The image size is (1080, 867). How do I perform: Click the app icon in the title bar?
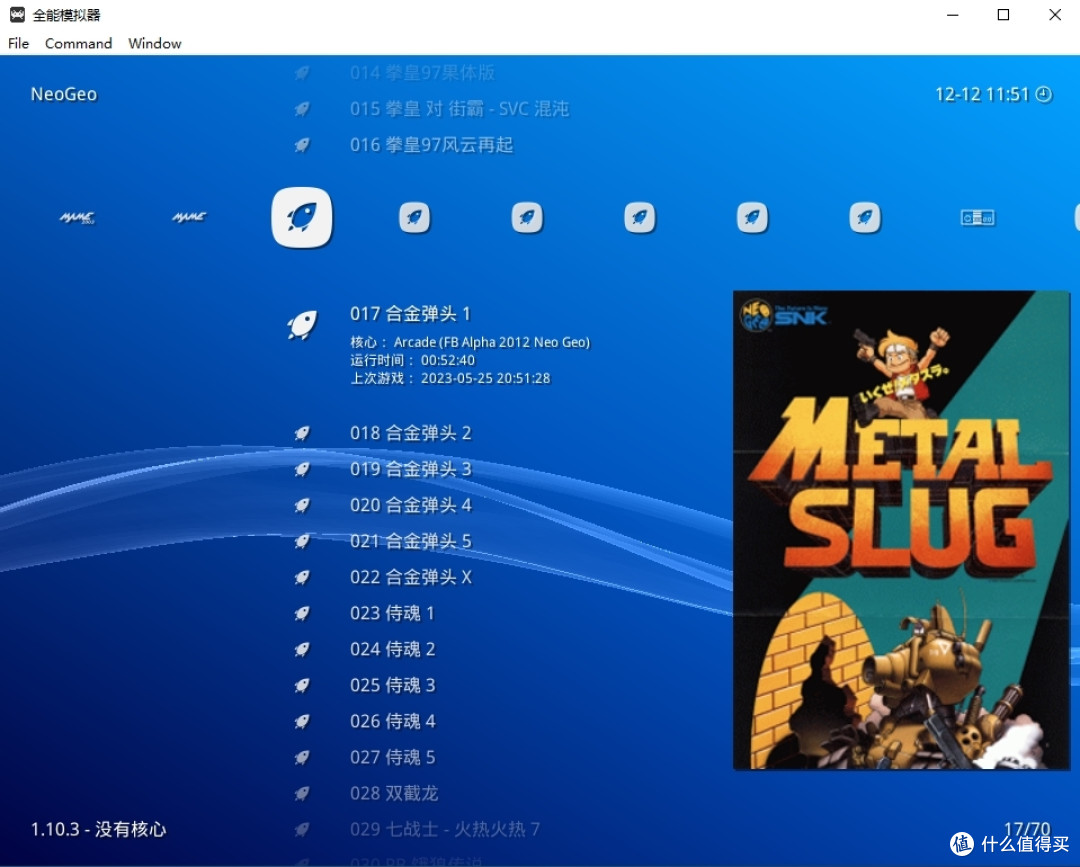click(x=17, y=14)
